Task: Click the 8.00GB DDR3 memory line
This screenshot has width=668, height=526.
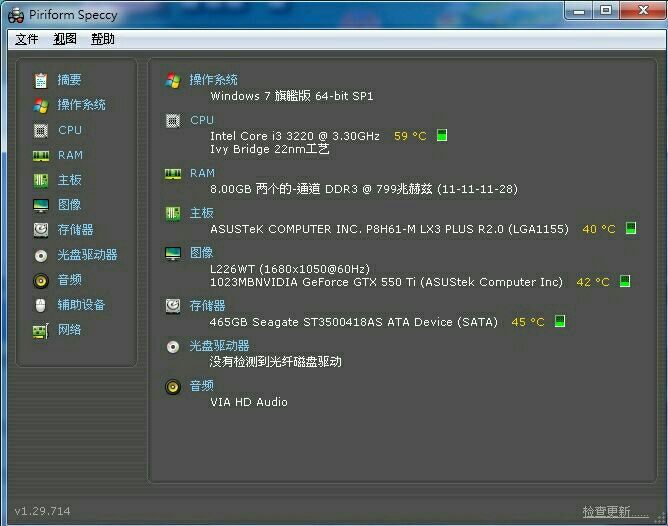Action: tap(364, 189)
